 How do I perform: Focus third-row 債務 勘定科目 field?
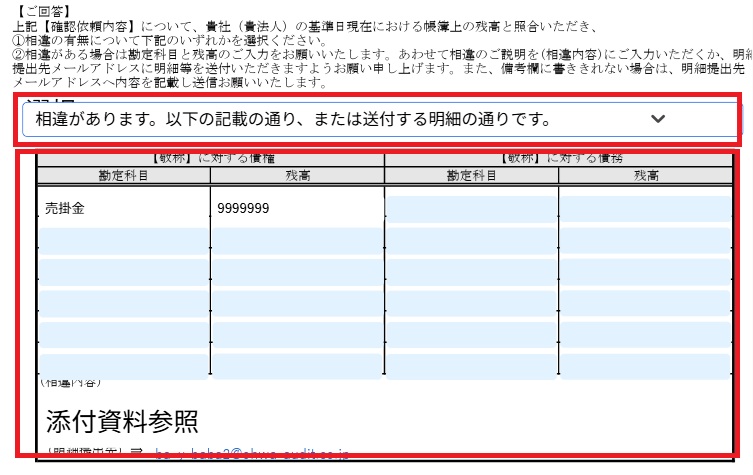coord(471,272)
